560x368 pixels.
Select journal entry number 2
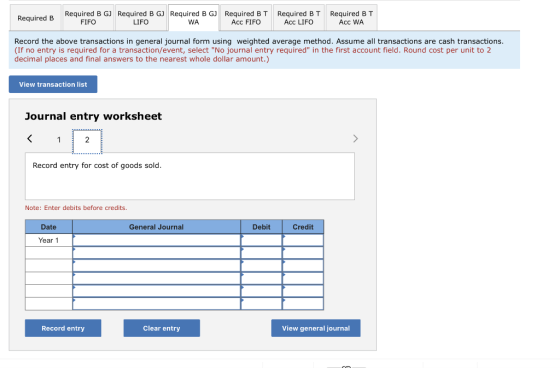click(x=87, y=141)
